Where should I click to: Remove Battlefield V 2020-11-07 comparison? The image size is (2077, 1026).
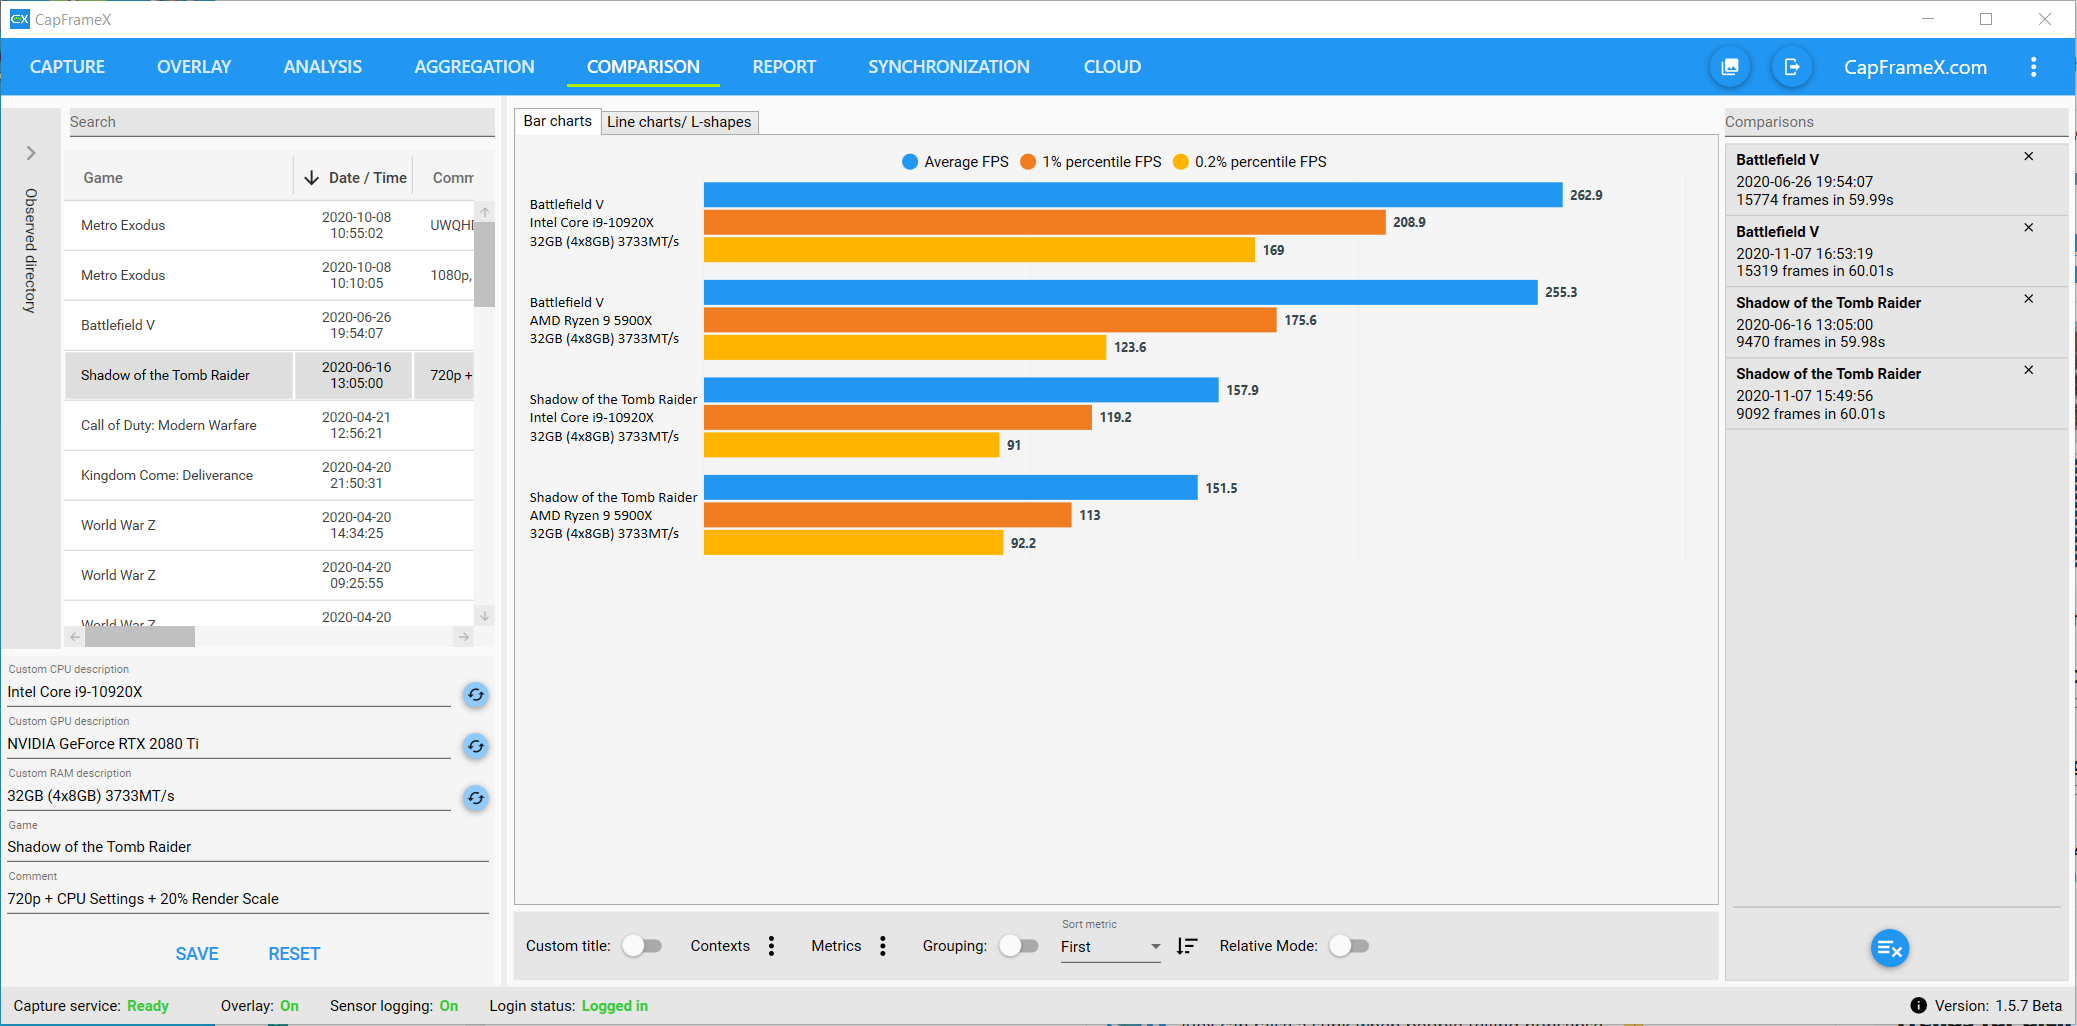[x=2029, y=227]
